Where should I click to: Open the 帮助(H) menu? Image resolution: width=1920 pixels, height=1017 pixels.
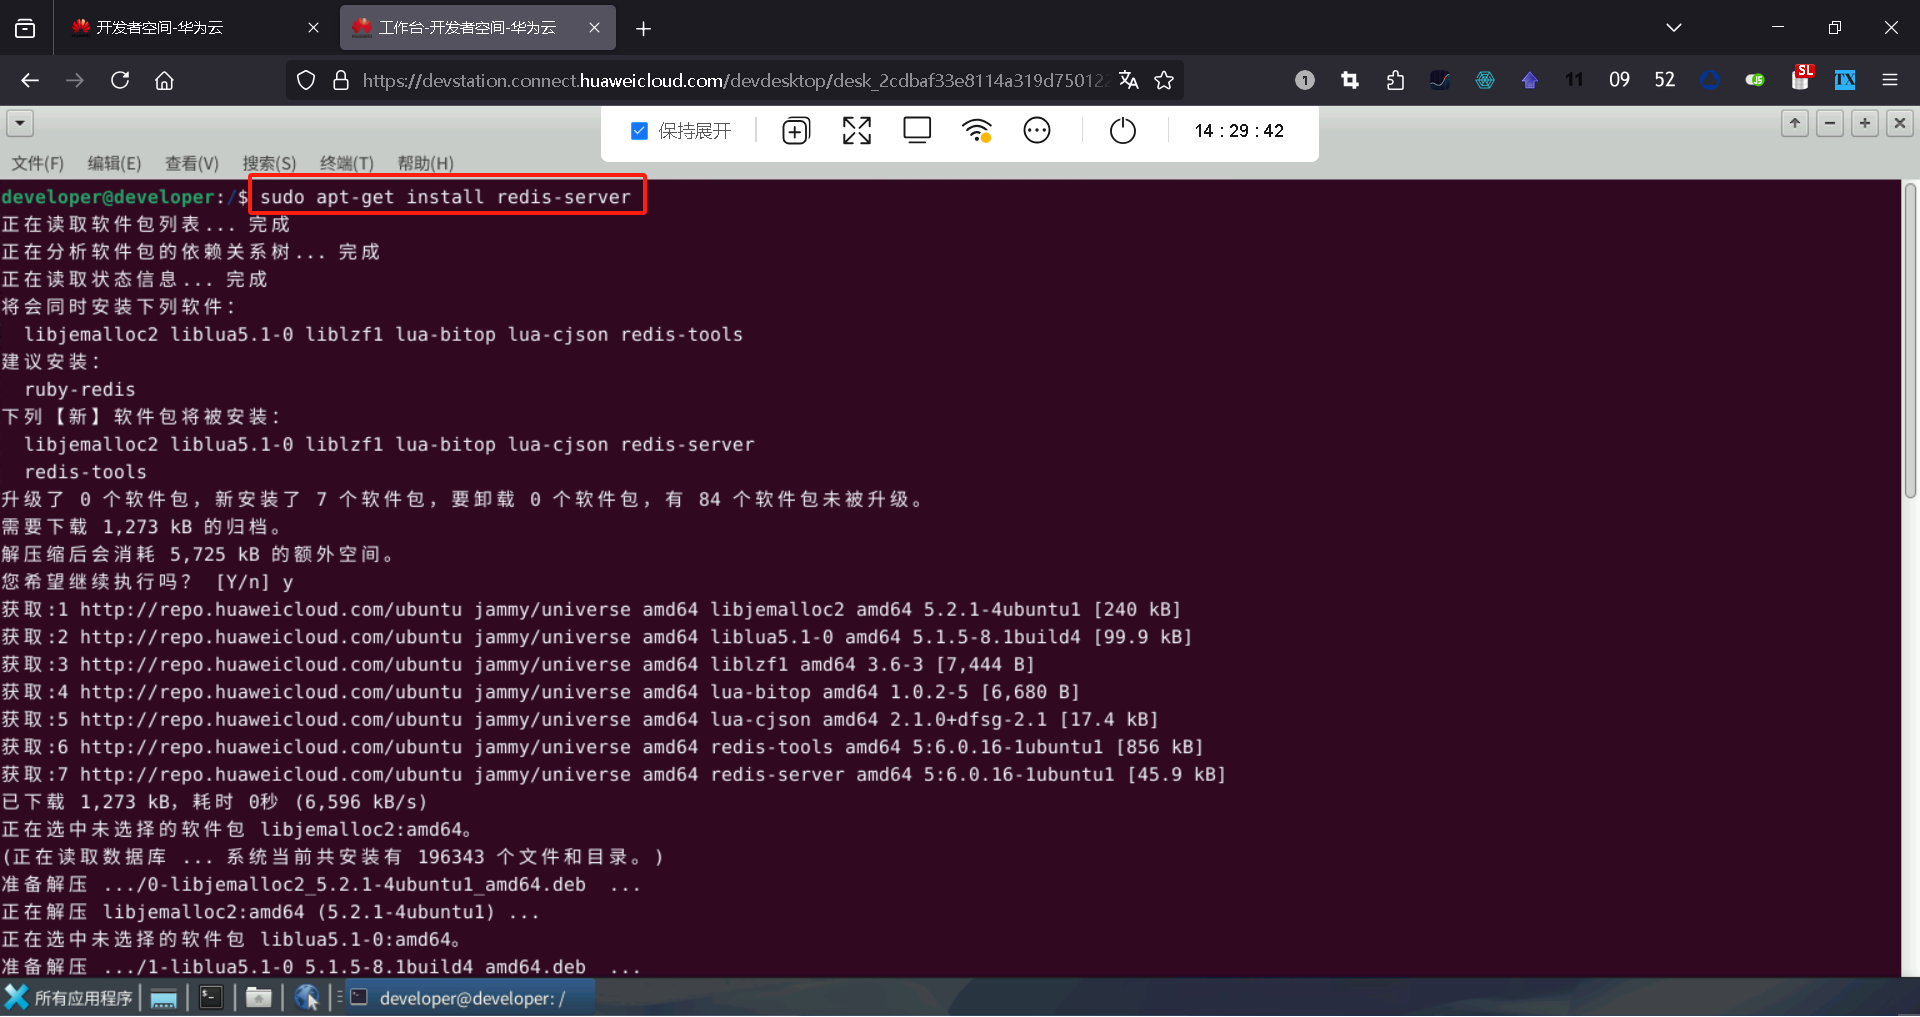pos(425,163)
